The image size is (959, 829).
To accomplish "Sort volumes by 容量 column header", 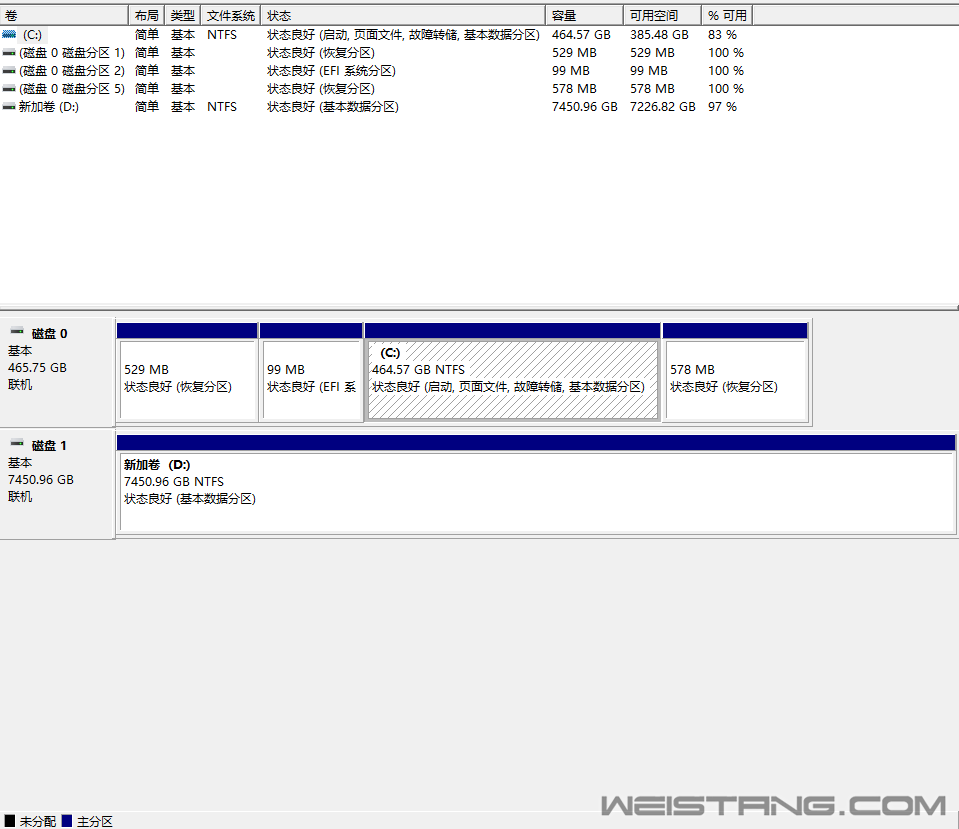I will (584, 15).
